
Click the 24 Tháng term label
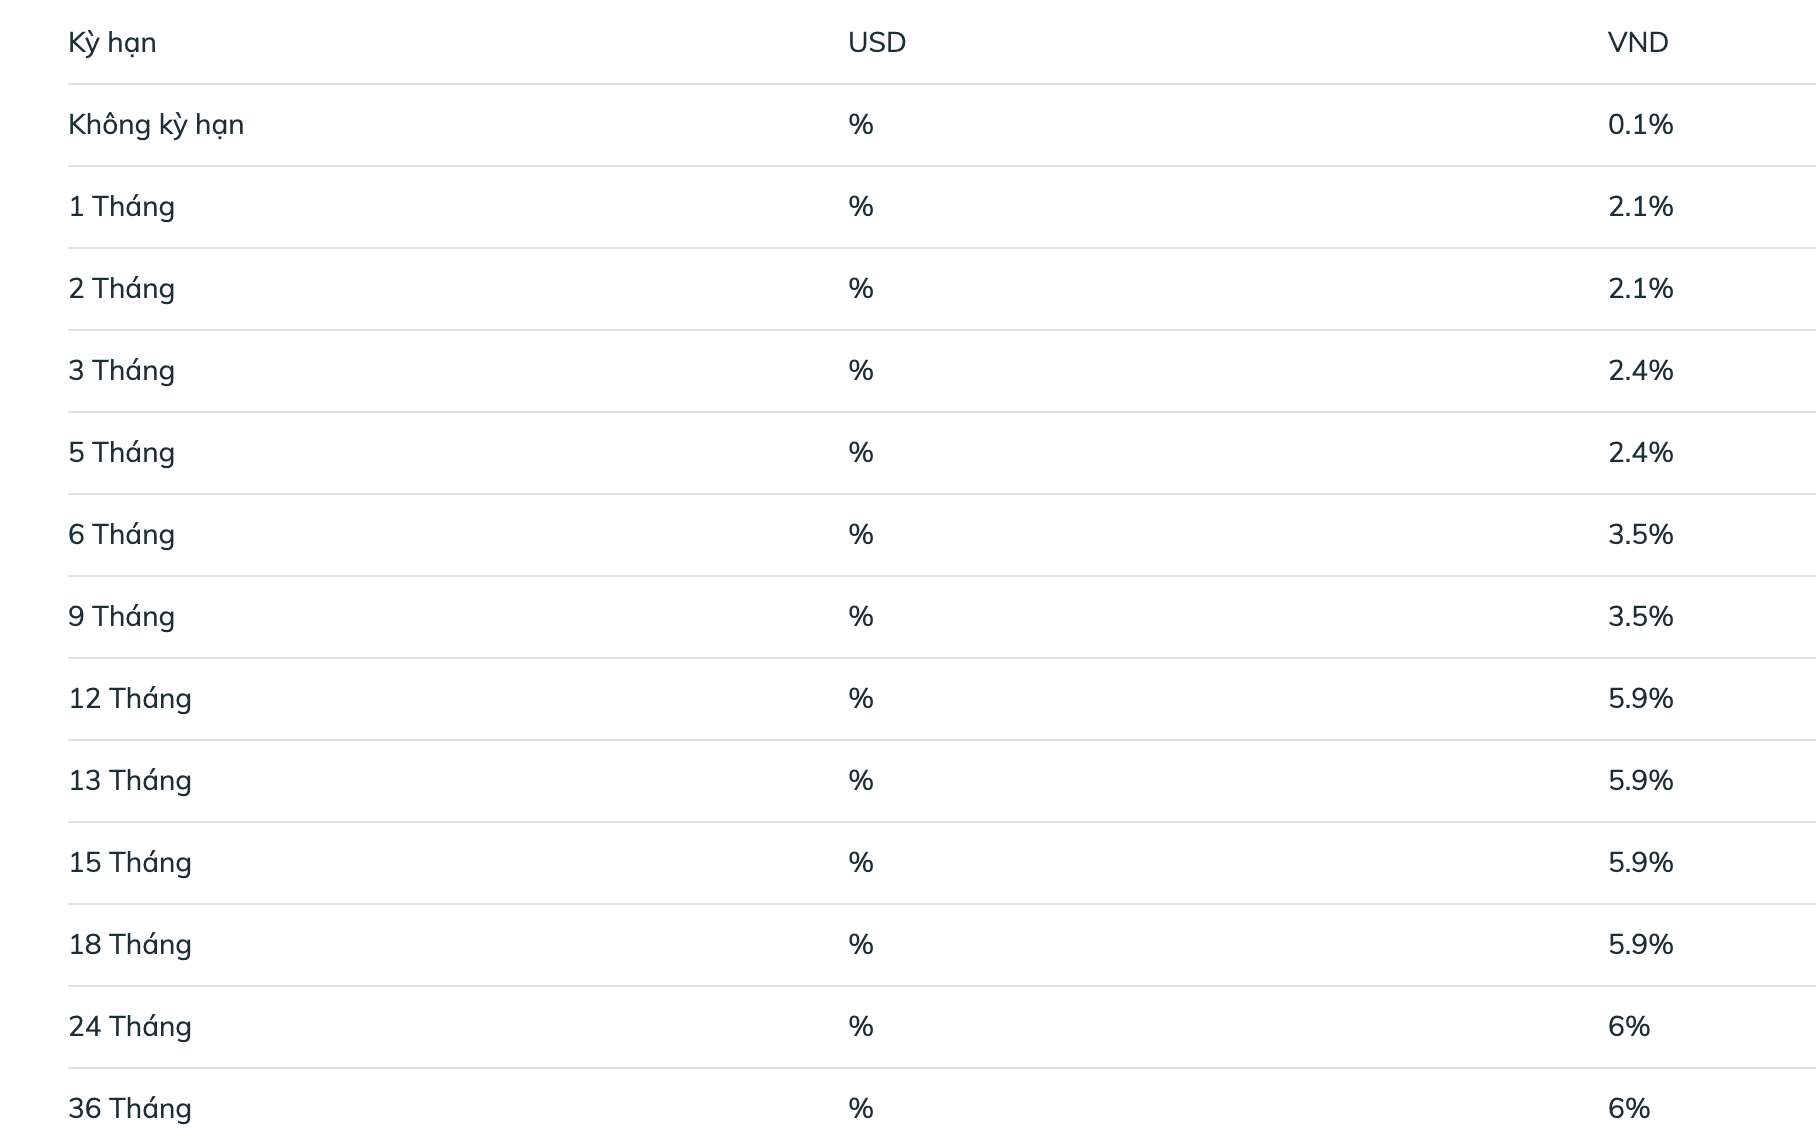(130, 1027)
